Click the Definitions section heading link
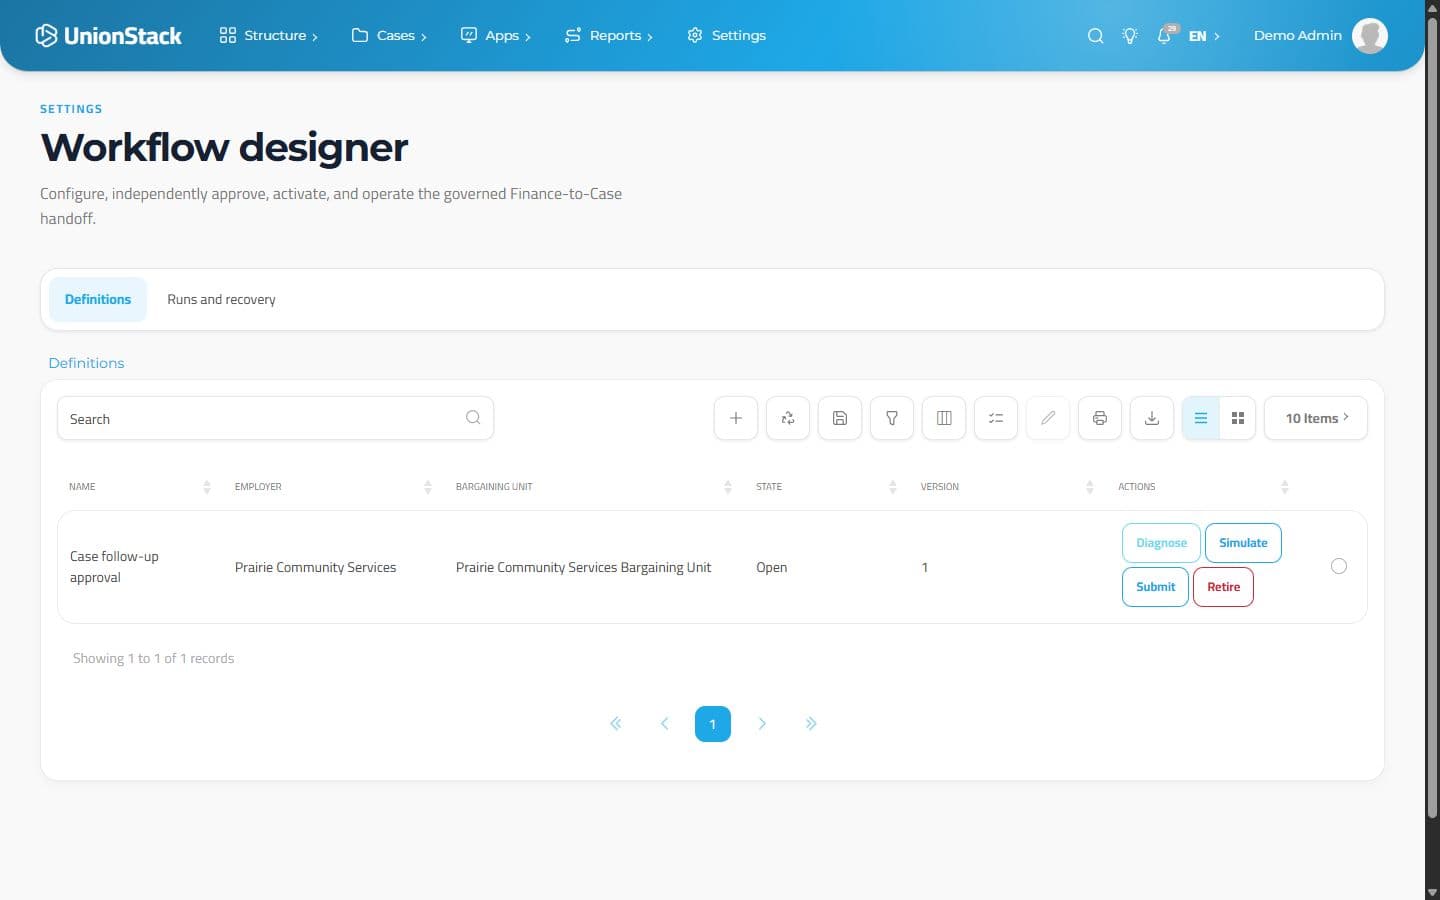This screenshot has height=900, width=1440. tap(86, 363)
